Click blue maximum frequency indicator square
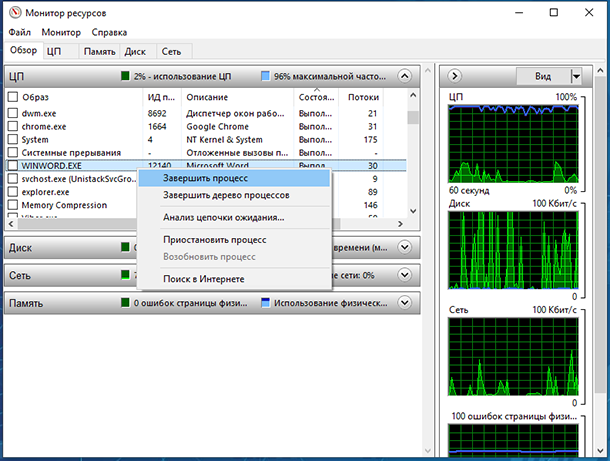Viewport: 610px width, 461px height. 265,76
